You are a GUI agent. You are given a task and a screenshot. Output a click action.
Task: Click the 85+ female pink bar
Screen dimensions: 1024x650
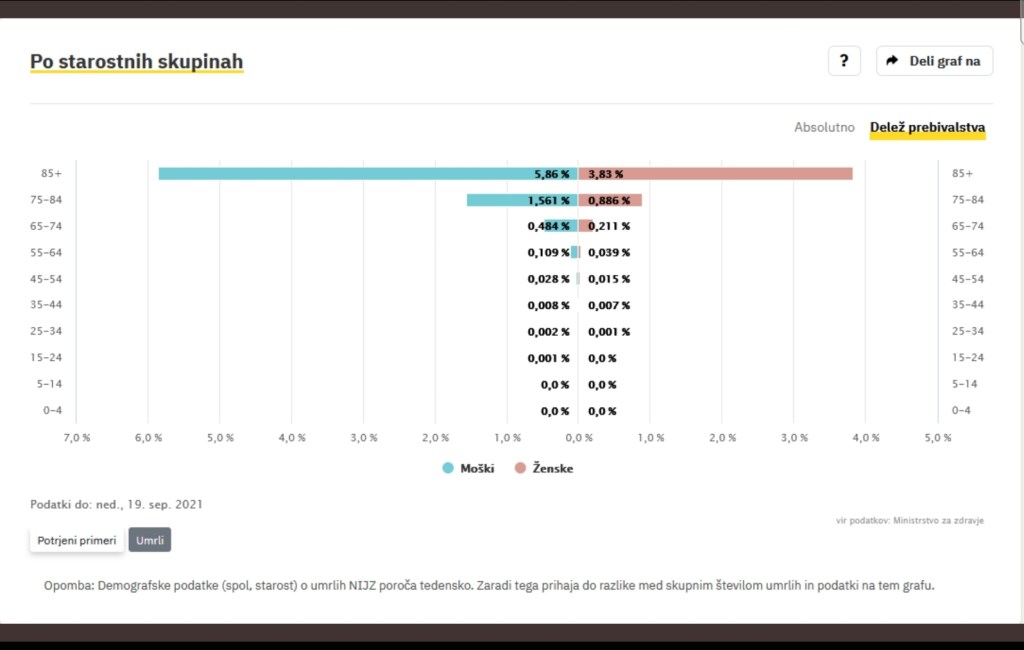click(740, 174)
